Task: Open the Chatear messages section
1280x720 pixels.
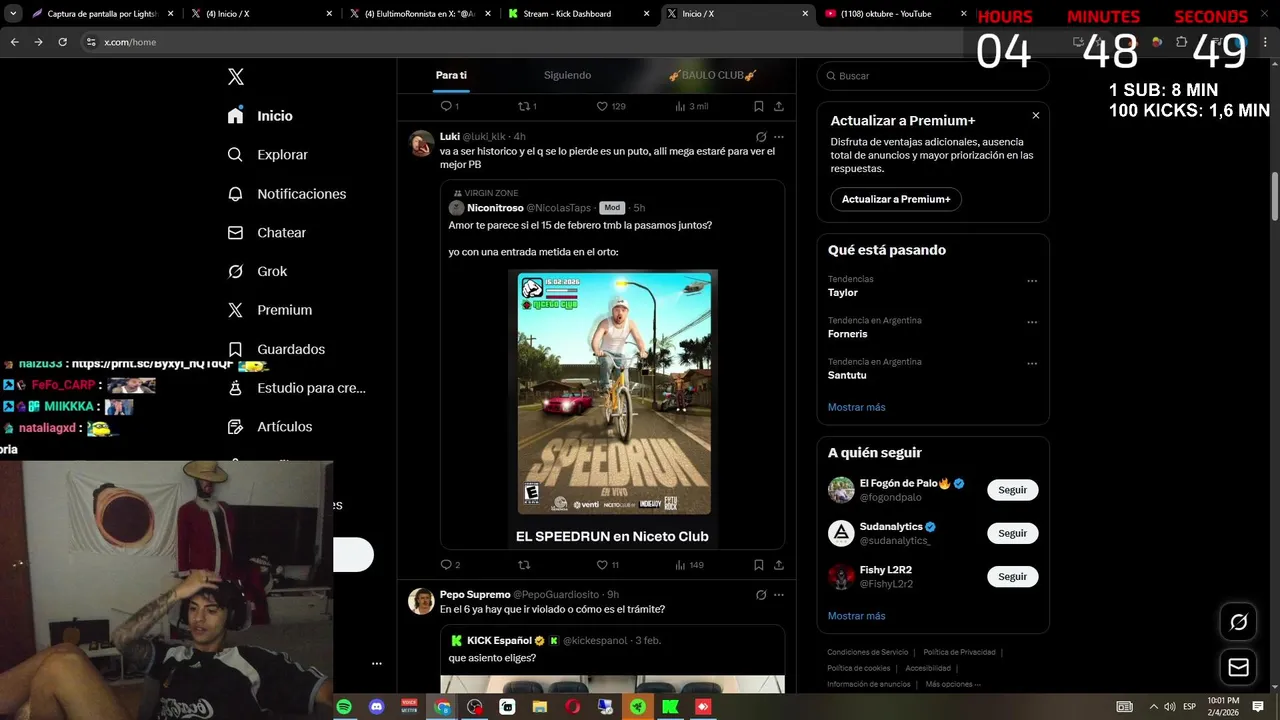Action: (x=266, y=233)
